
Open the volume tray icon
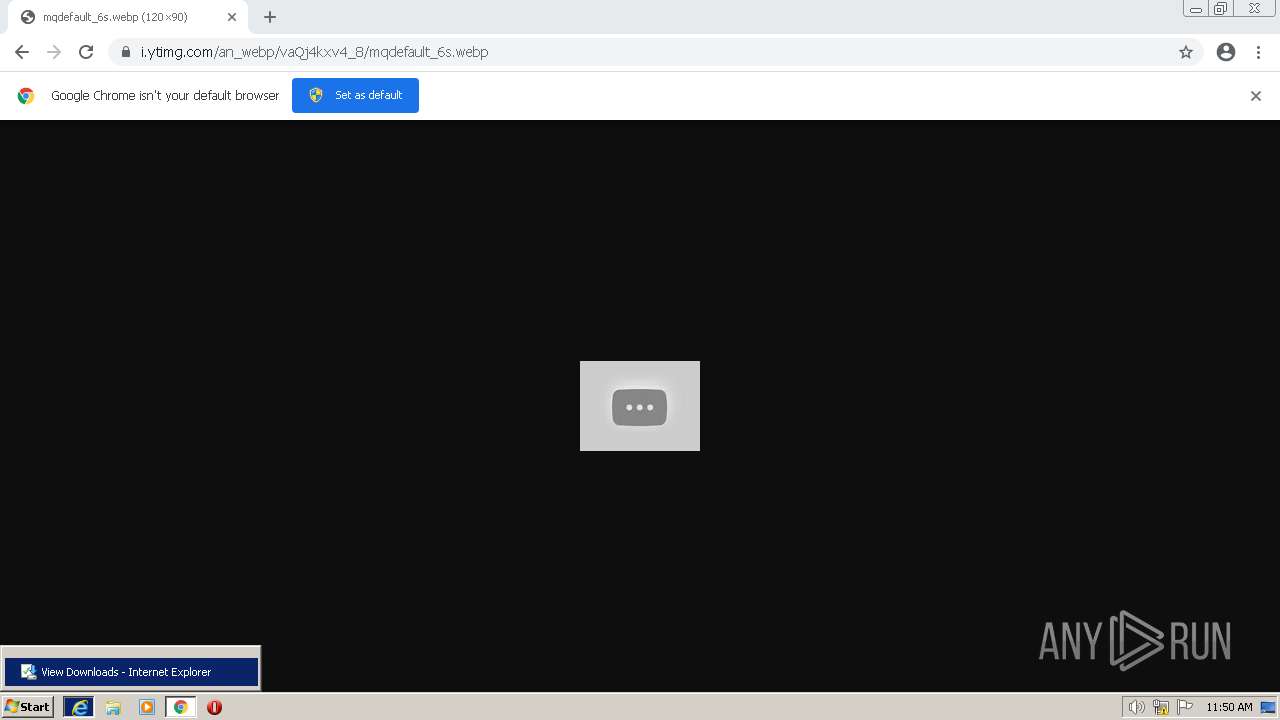click(1136, 707)
